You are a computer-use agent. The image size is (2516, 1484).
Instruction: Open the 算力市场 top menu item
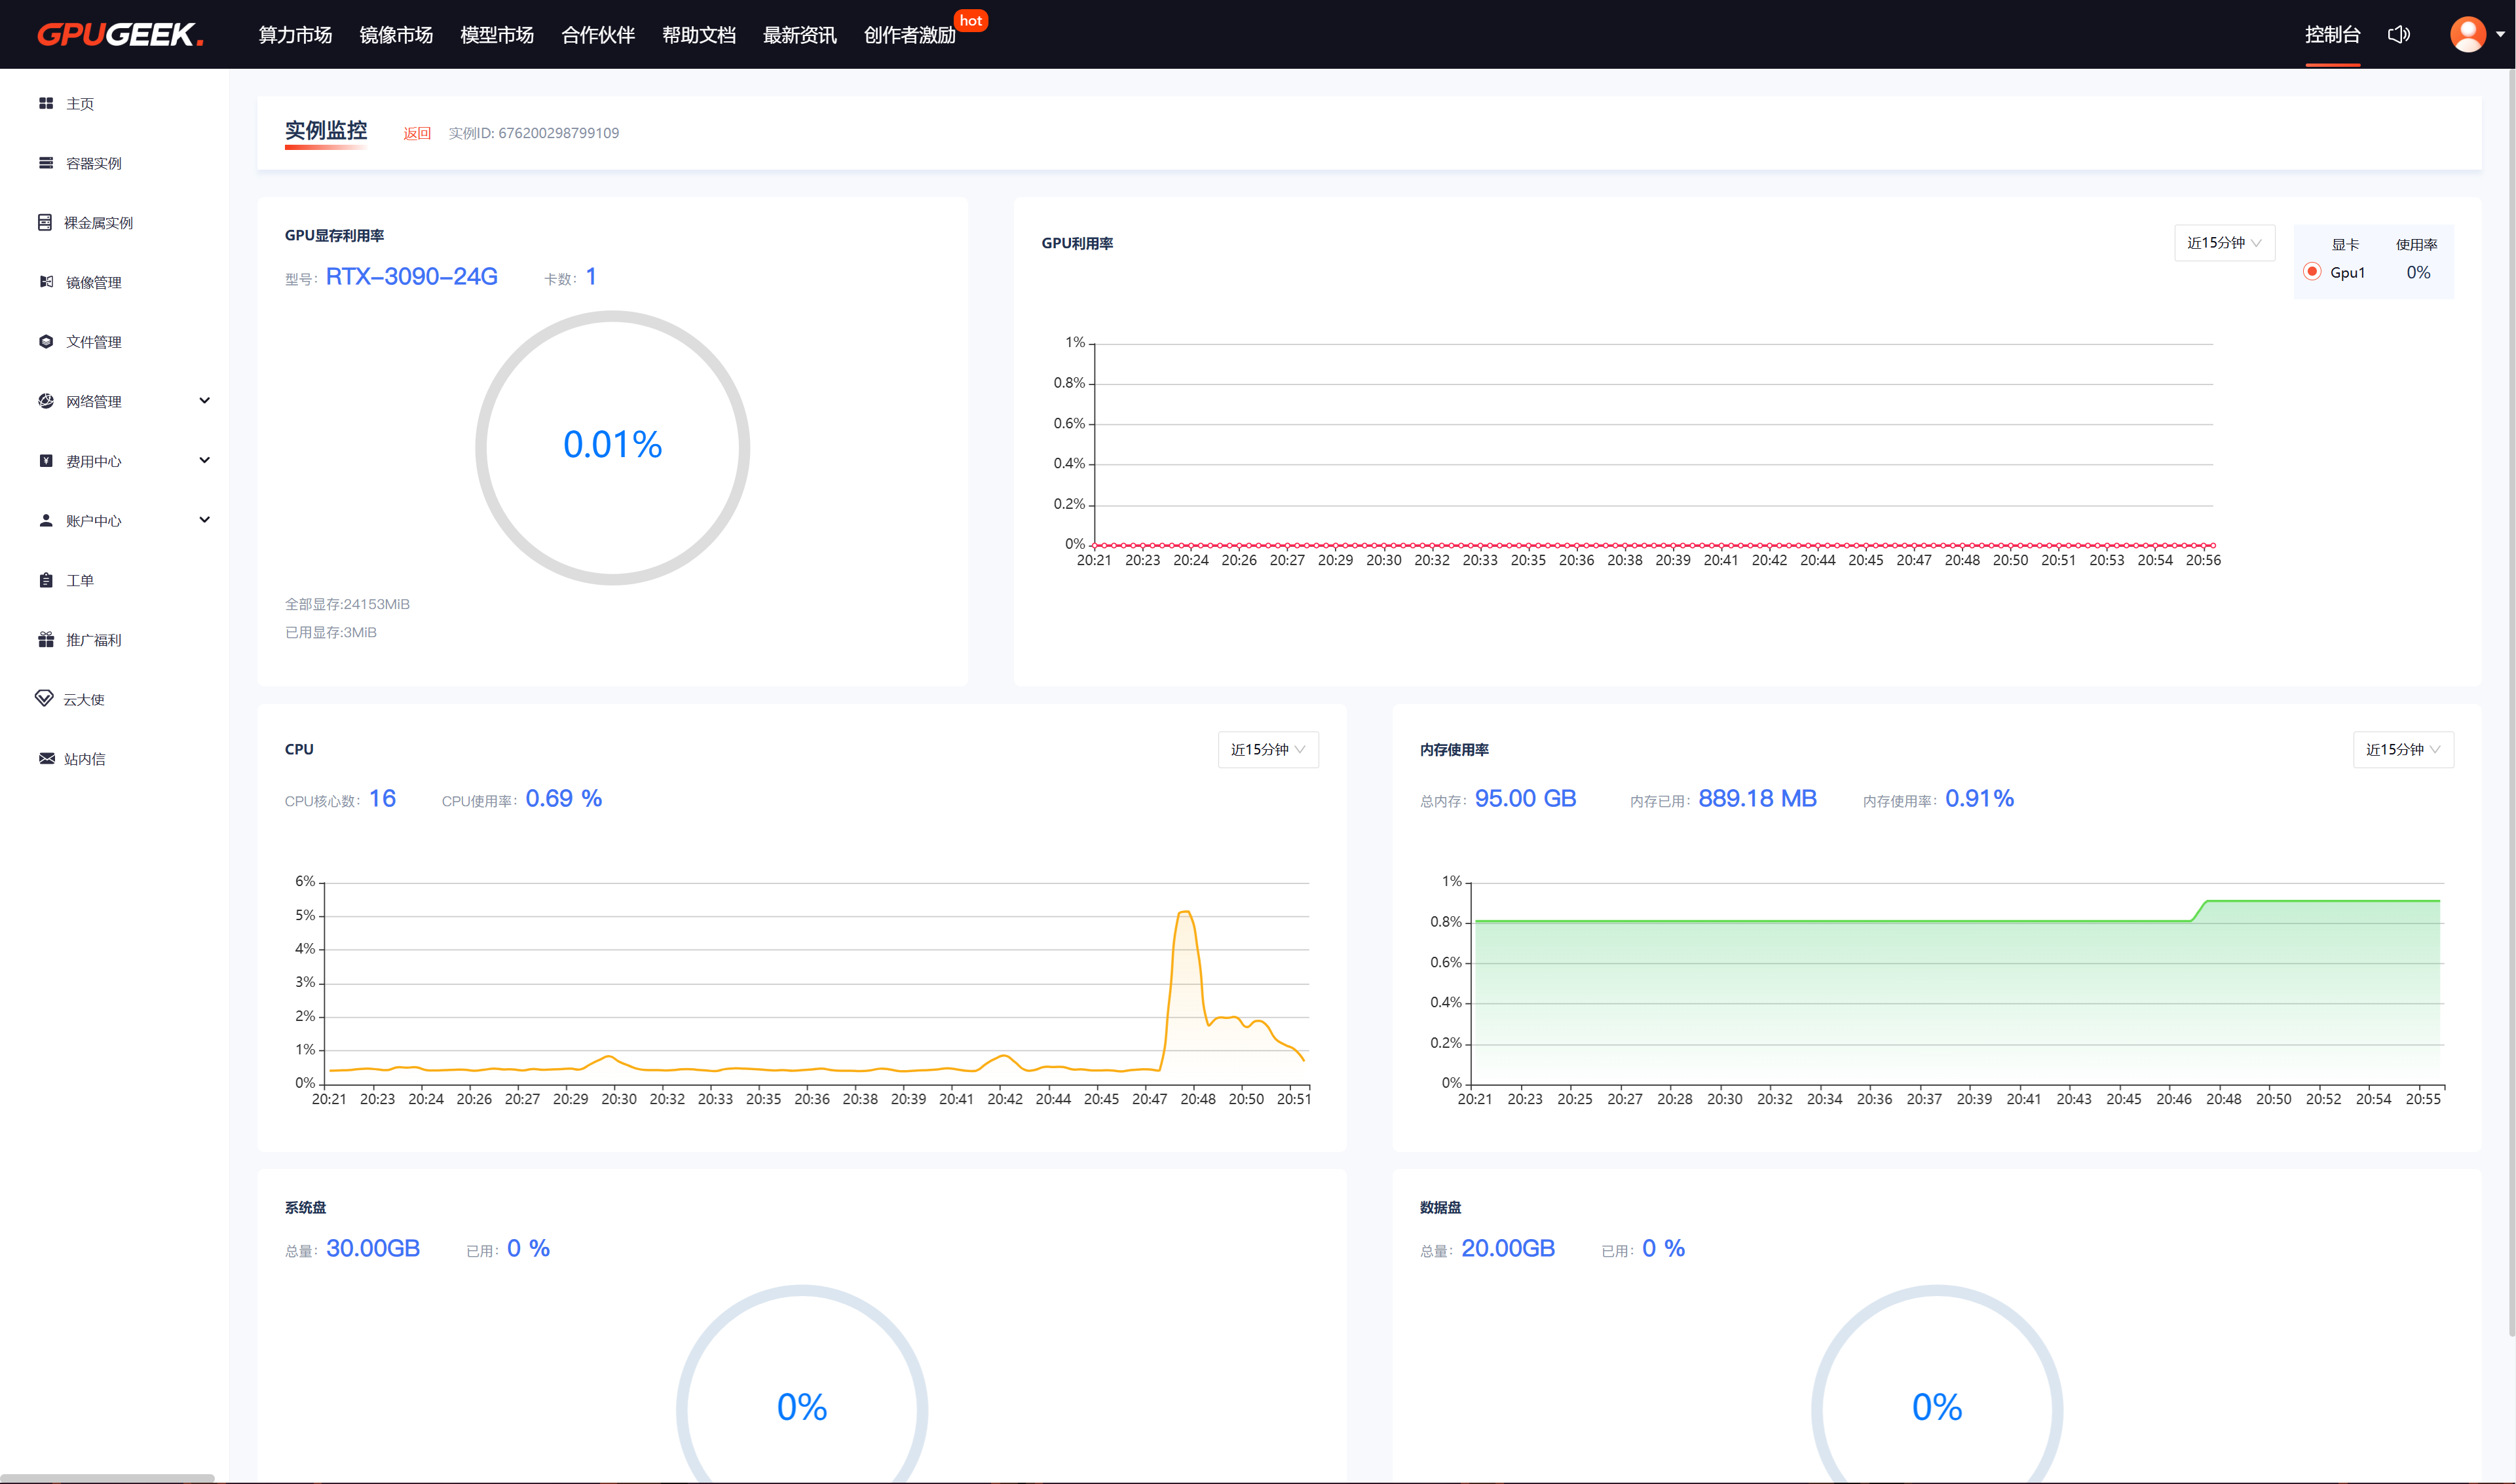click(295, 35)
